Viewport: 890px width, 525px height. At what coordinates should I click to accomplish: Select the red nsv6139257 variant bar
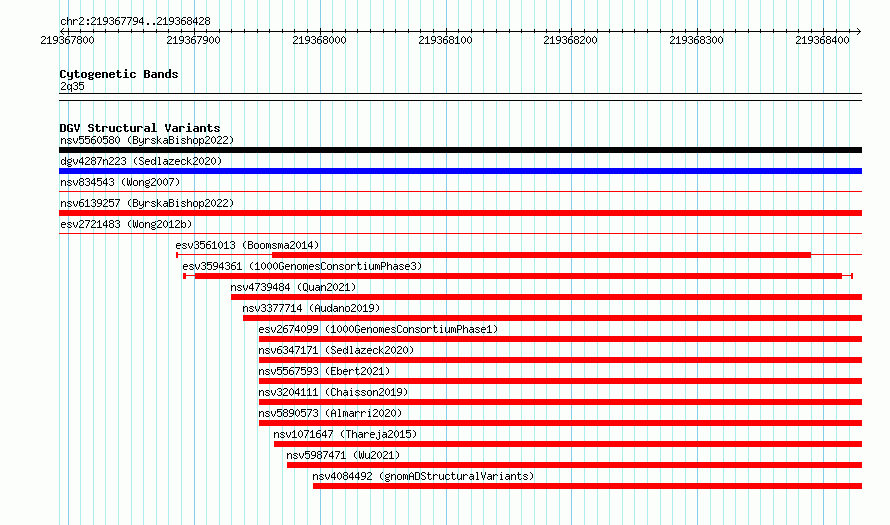pyautogui.click(x=460, y=213)
